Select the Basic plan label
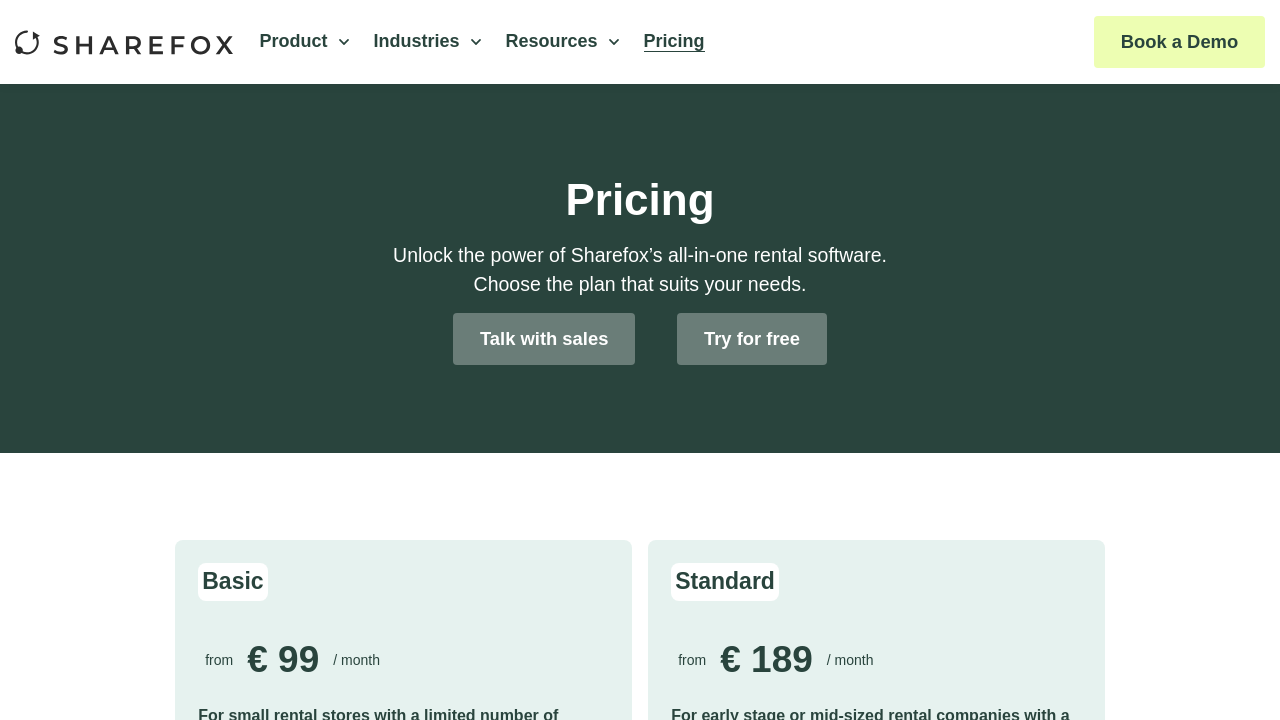 233,581
